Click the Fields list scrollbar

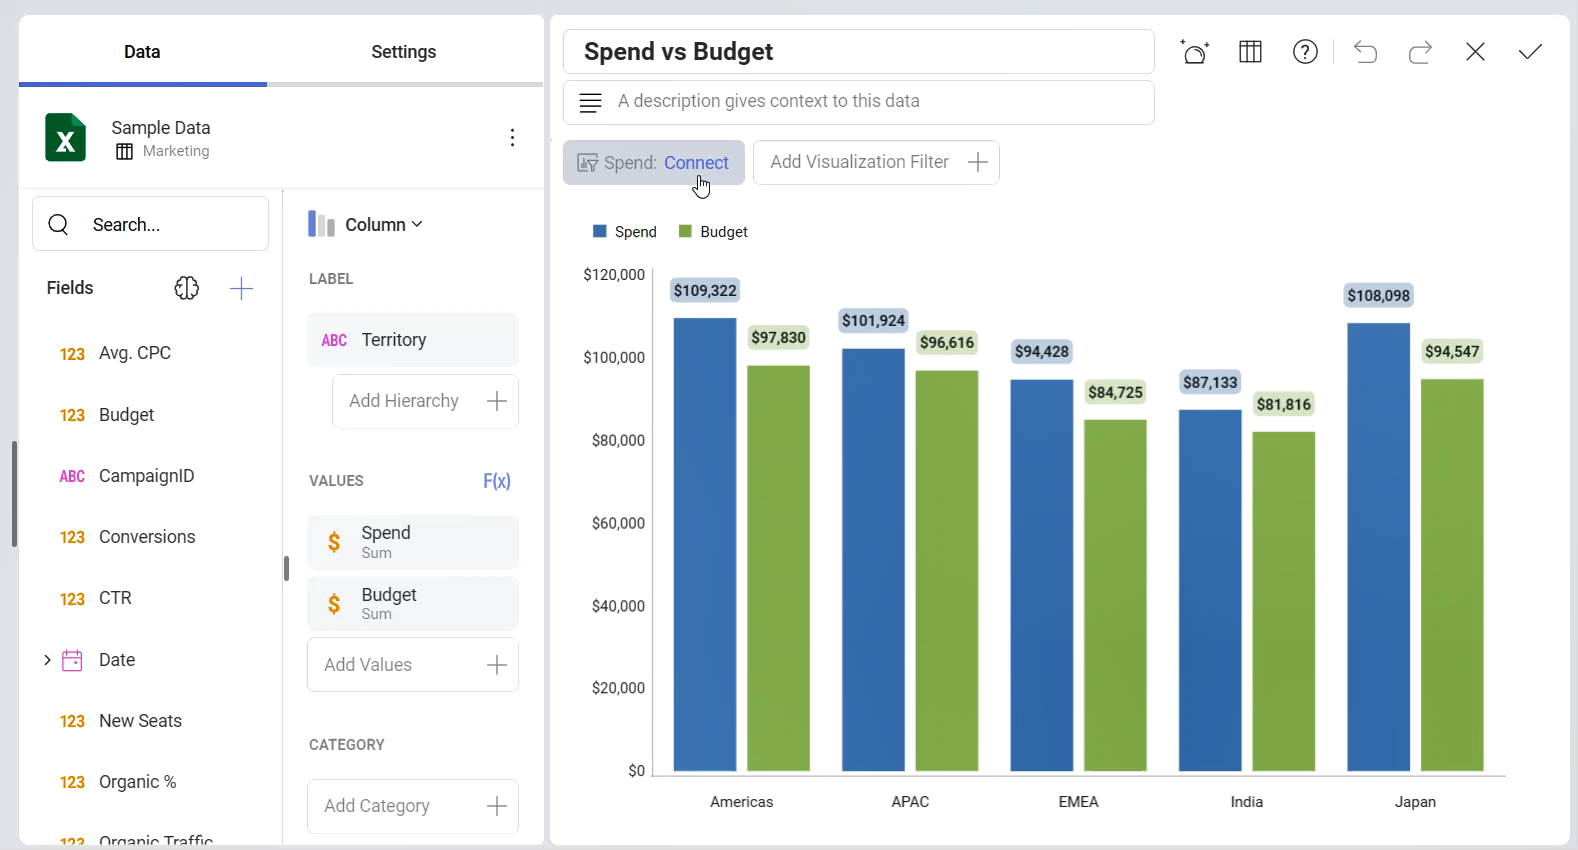click(x=286, y=568)
